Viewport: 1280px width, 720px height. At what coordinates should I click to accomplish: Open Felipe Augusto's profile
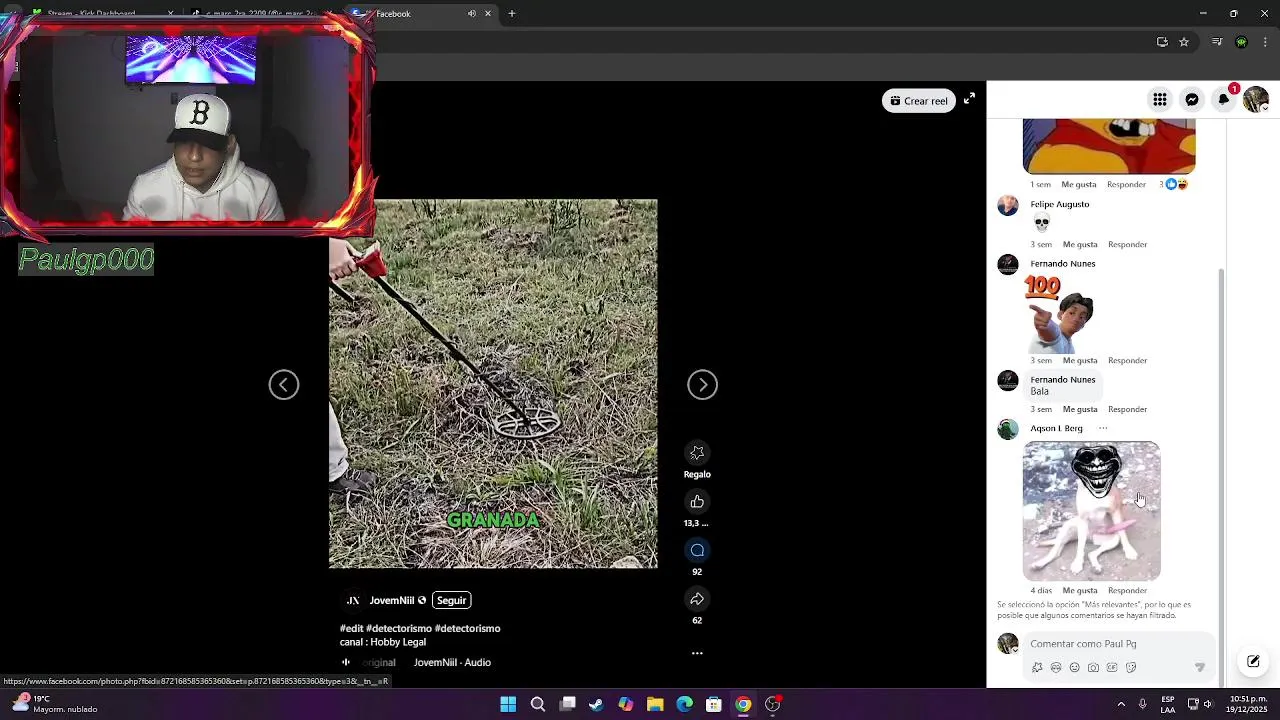coord(1060,204)
